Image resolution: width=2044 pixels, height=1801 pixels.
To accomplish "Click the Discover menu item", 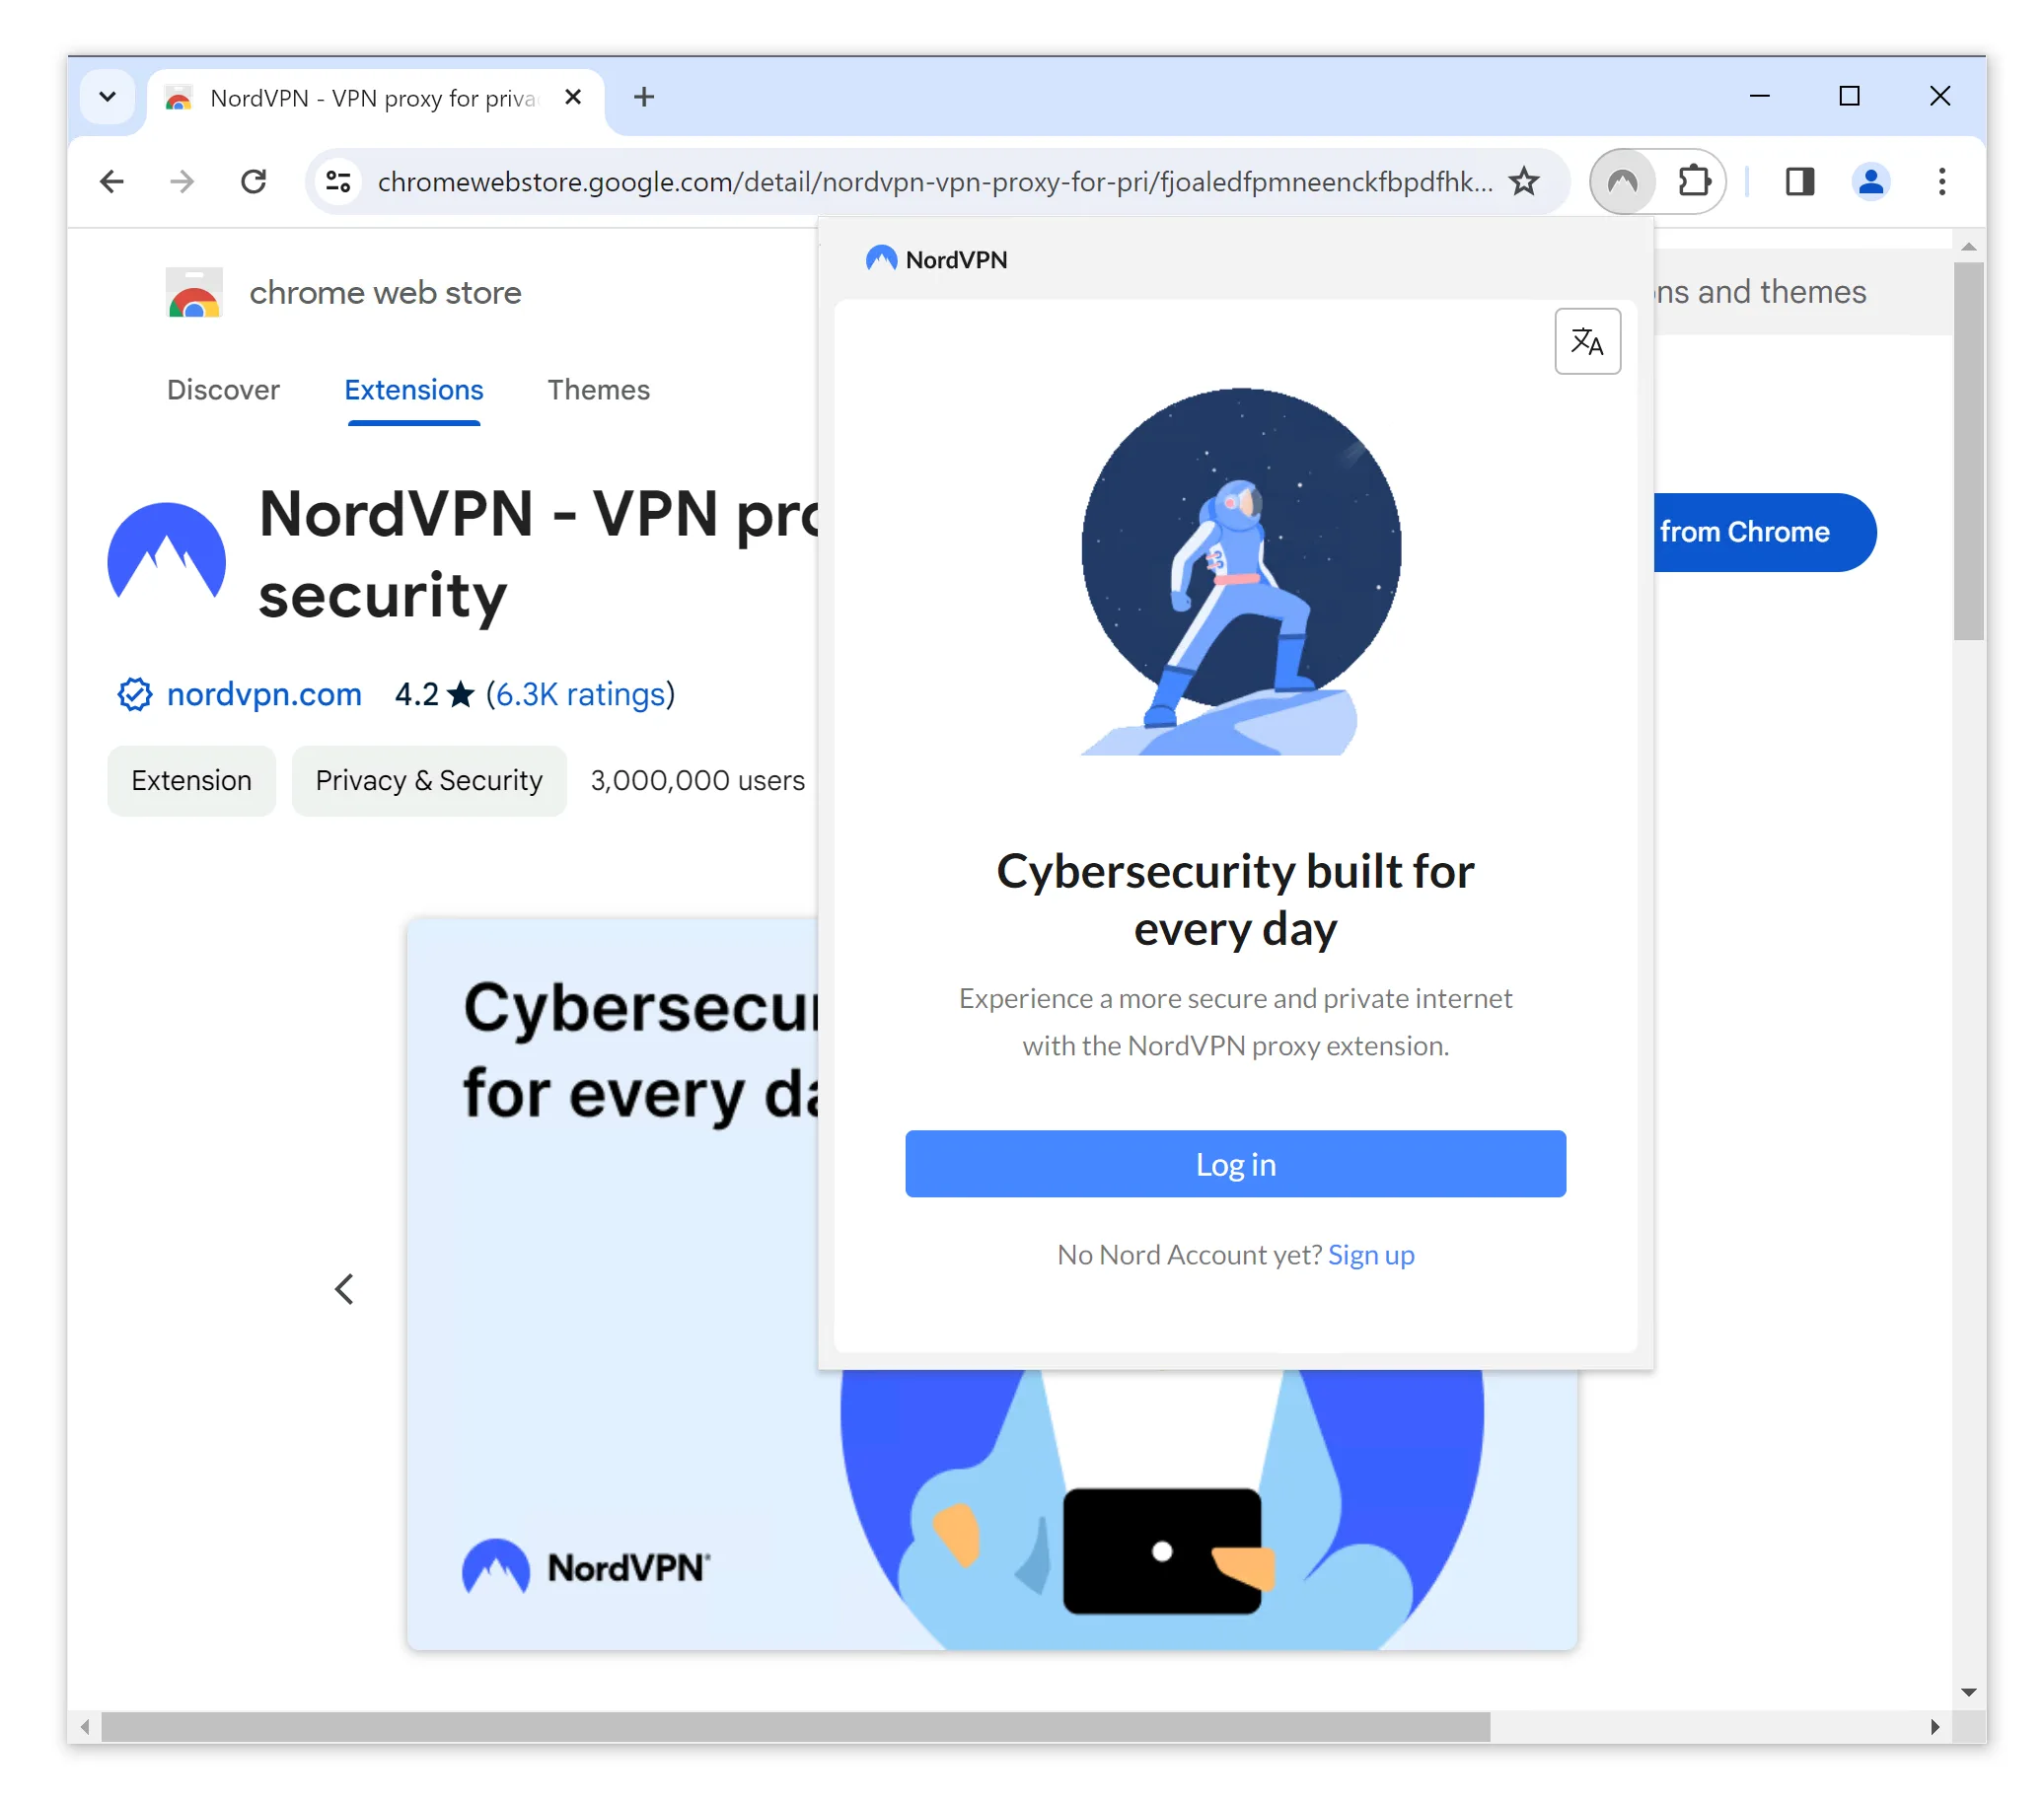I will coord(223,390).
